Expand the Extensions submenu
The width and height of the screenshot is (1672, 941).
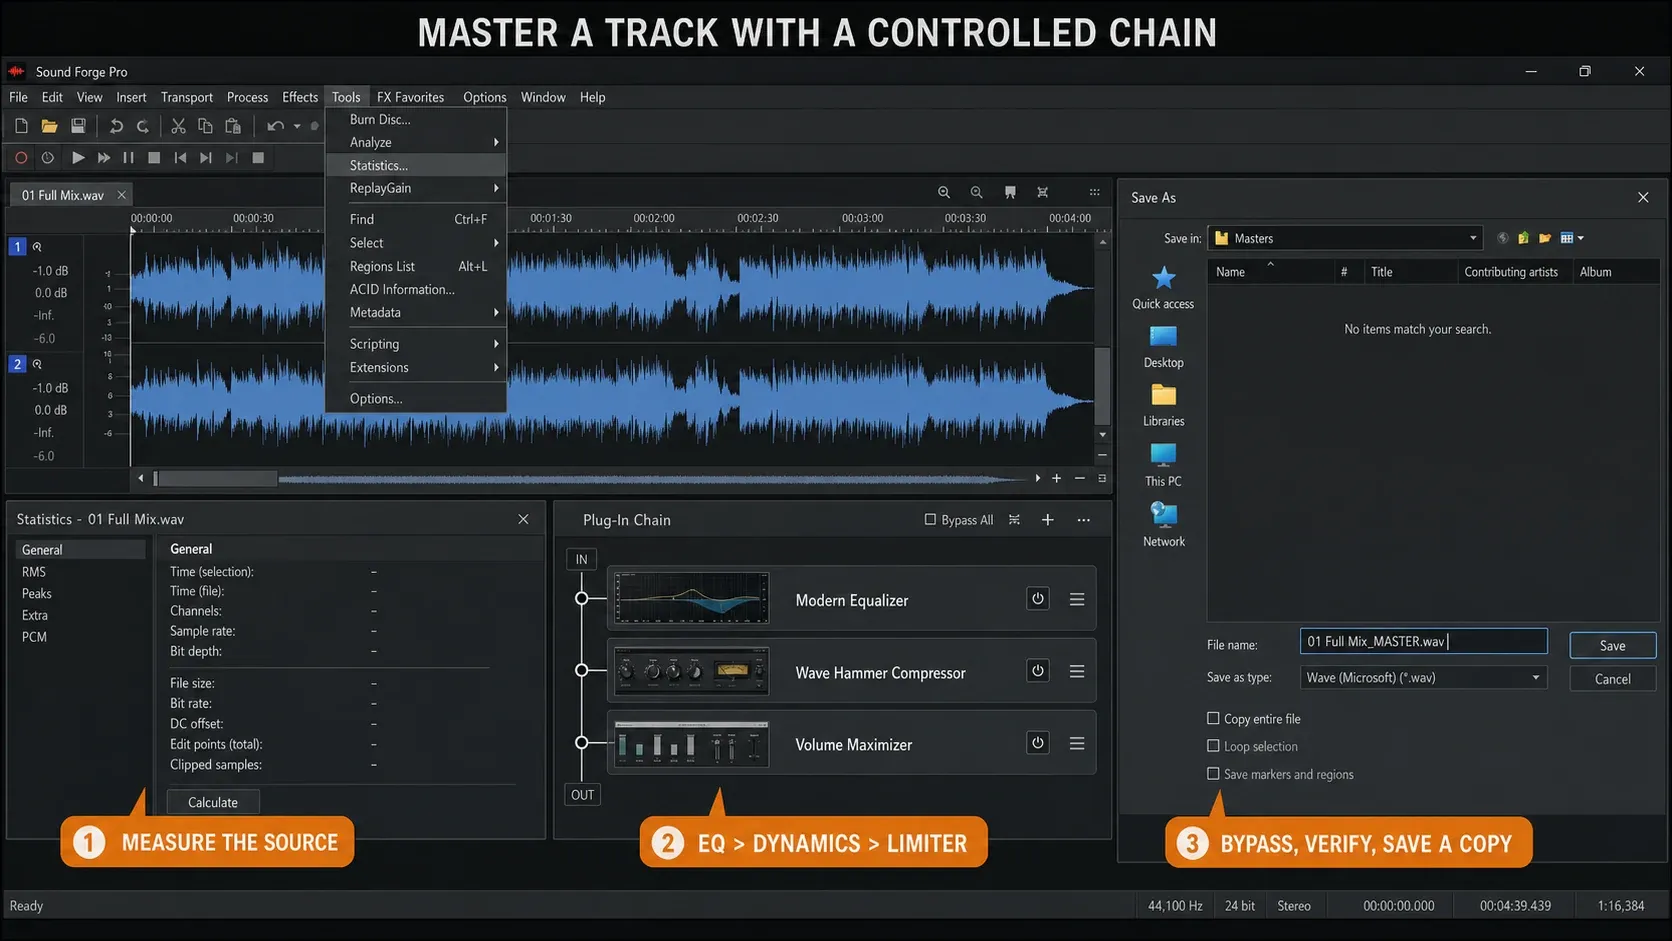point(416,367)
